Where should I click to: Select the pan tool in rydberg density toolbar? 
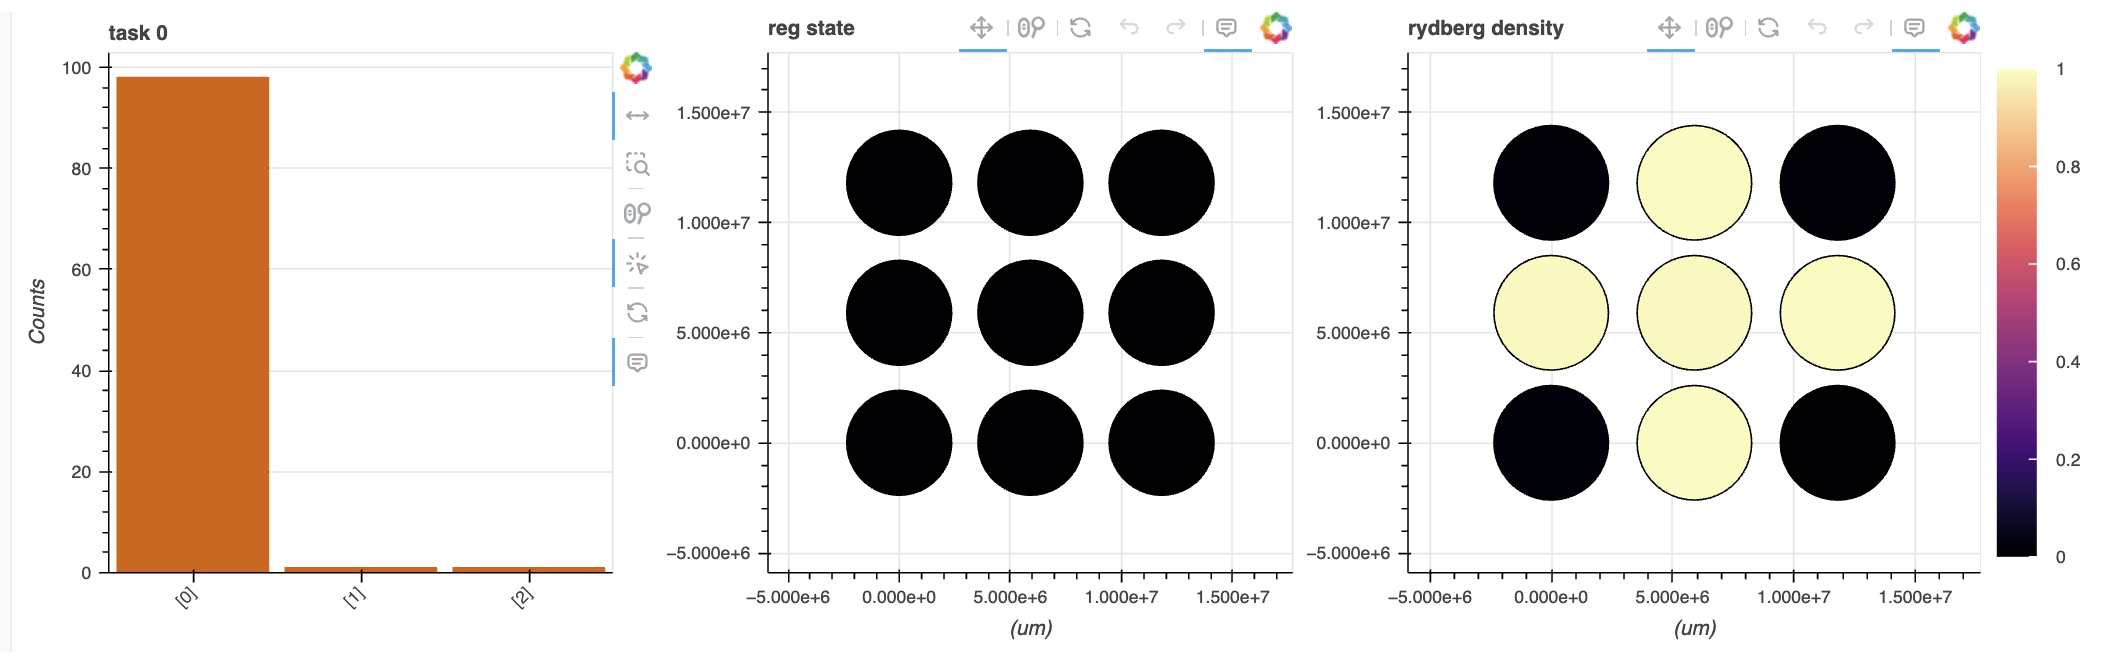[x=1670, y=28]
